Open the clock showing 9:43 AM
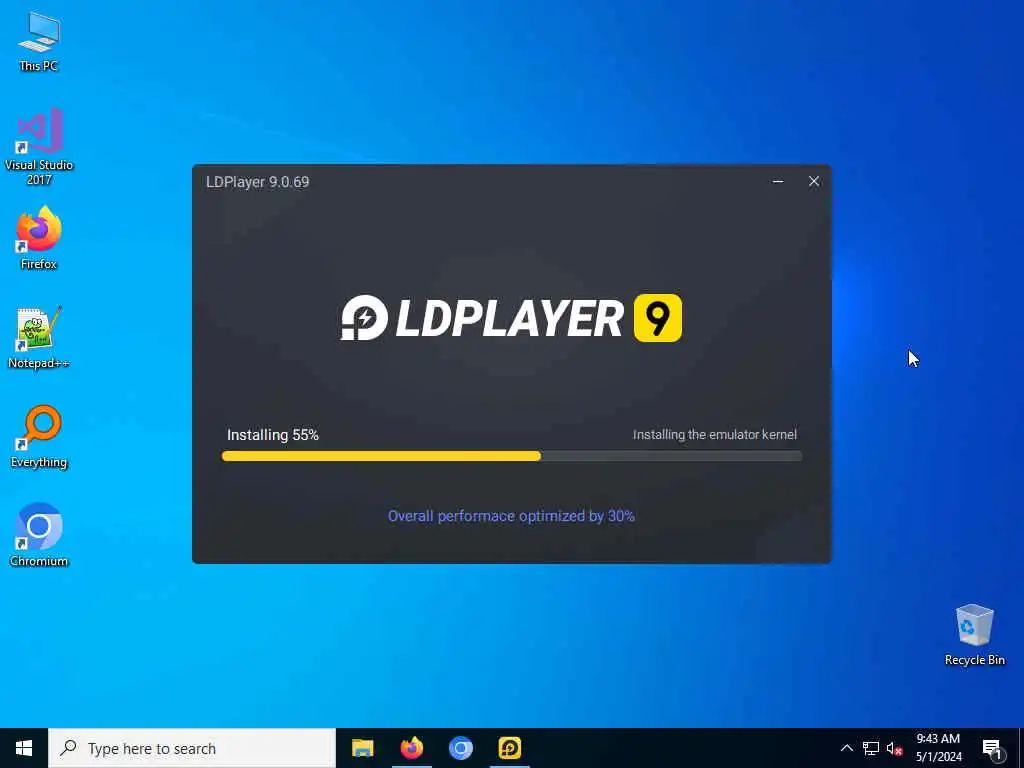 pyautogui.click(x=938, y=748)
